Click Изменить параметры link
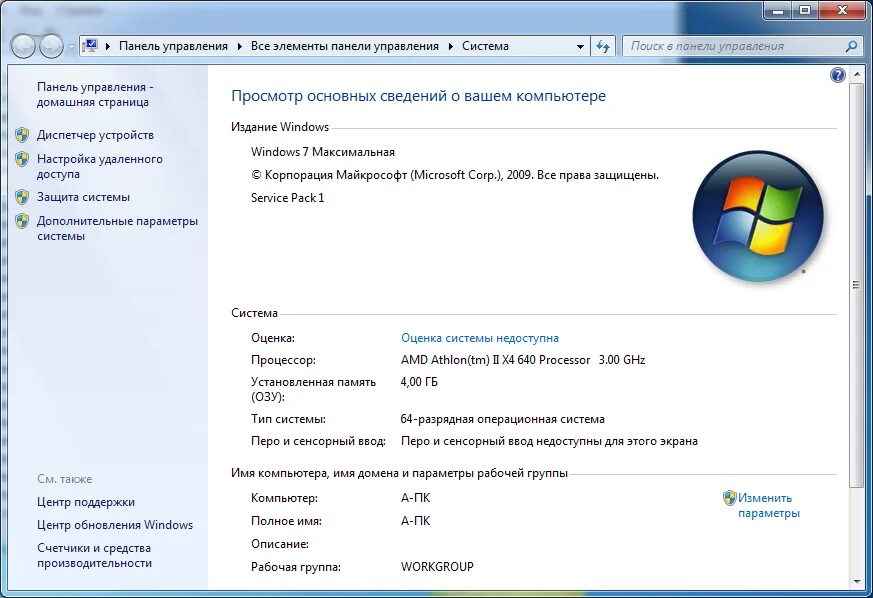Image resolution: width=873 pixels, height=598 pixels. (x=768, y=505)
